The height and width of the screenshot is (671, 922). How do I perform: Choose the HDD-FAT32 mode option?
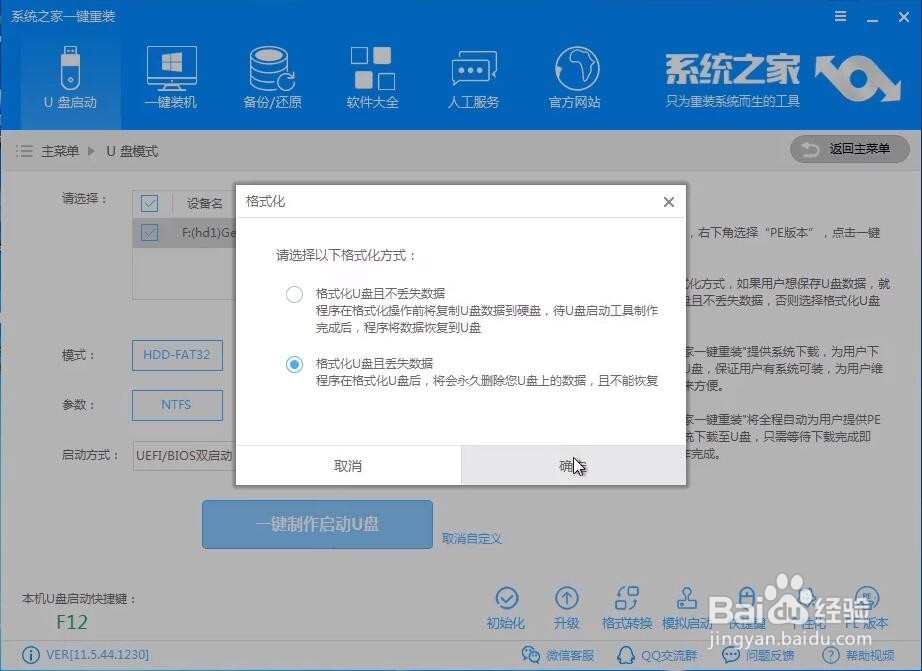[x=177, y=355]
